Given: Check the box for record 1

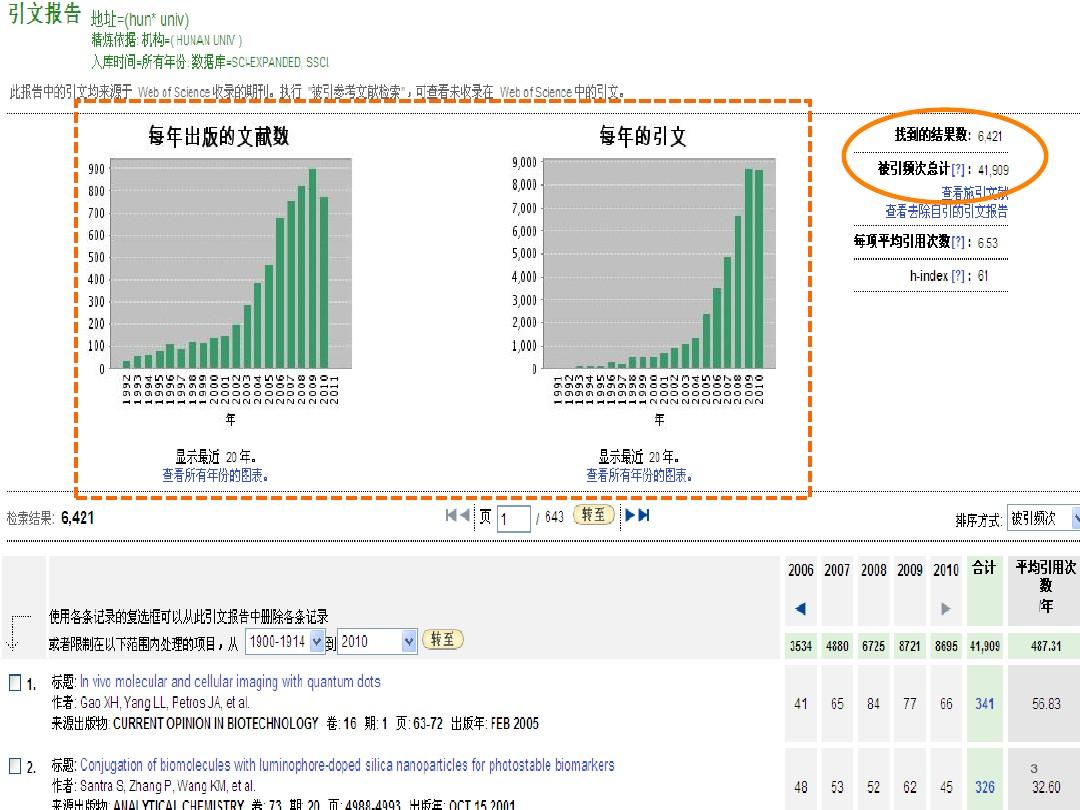Looking at the screenshot, I should 15,683.
